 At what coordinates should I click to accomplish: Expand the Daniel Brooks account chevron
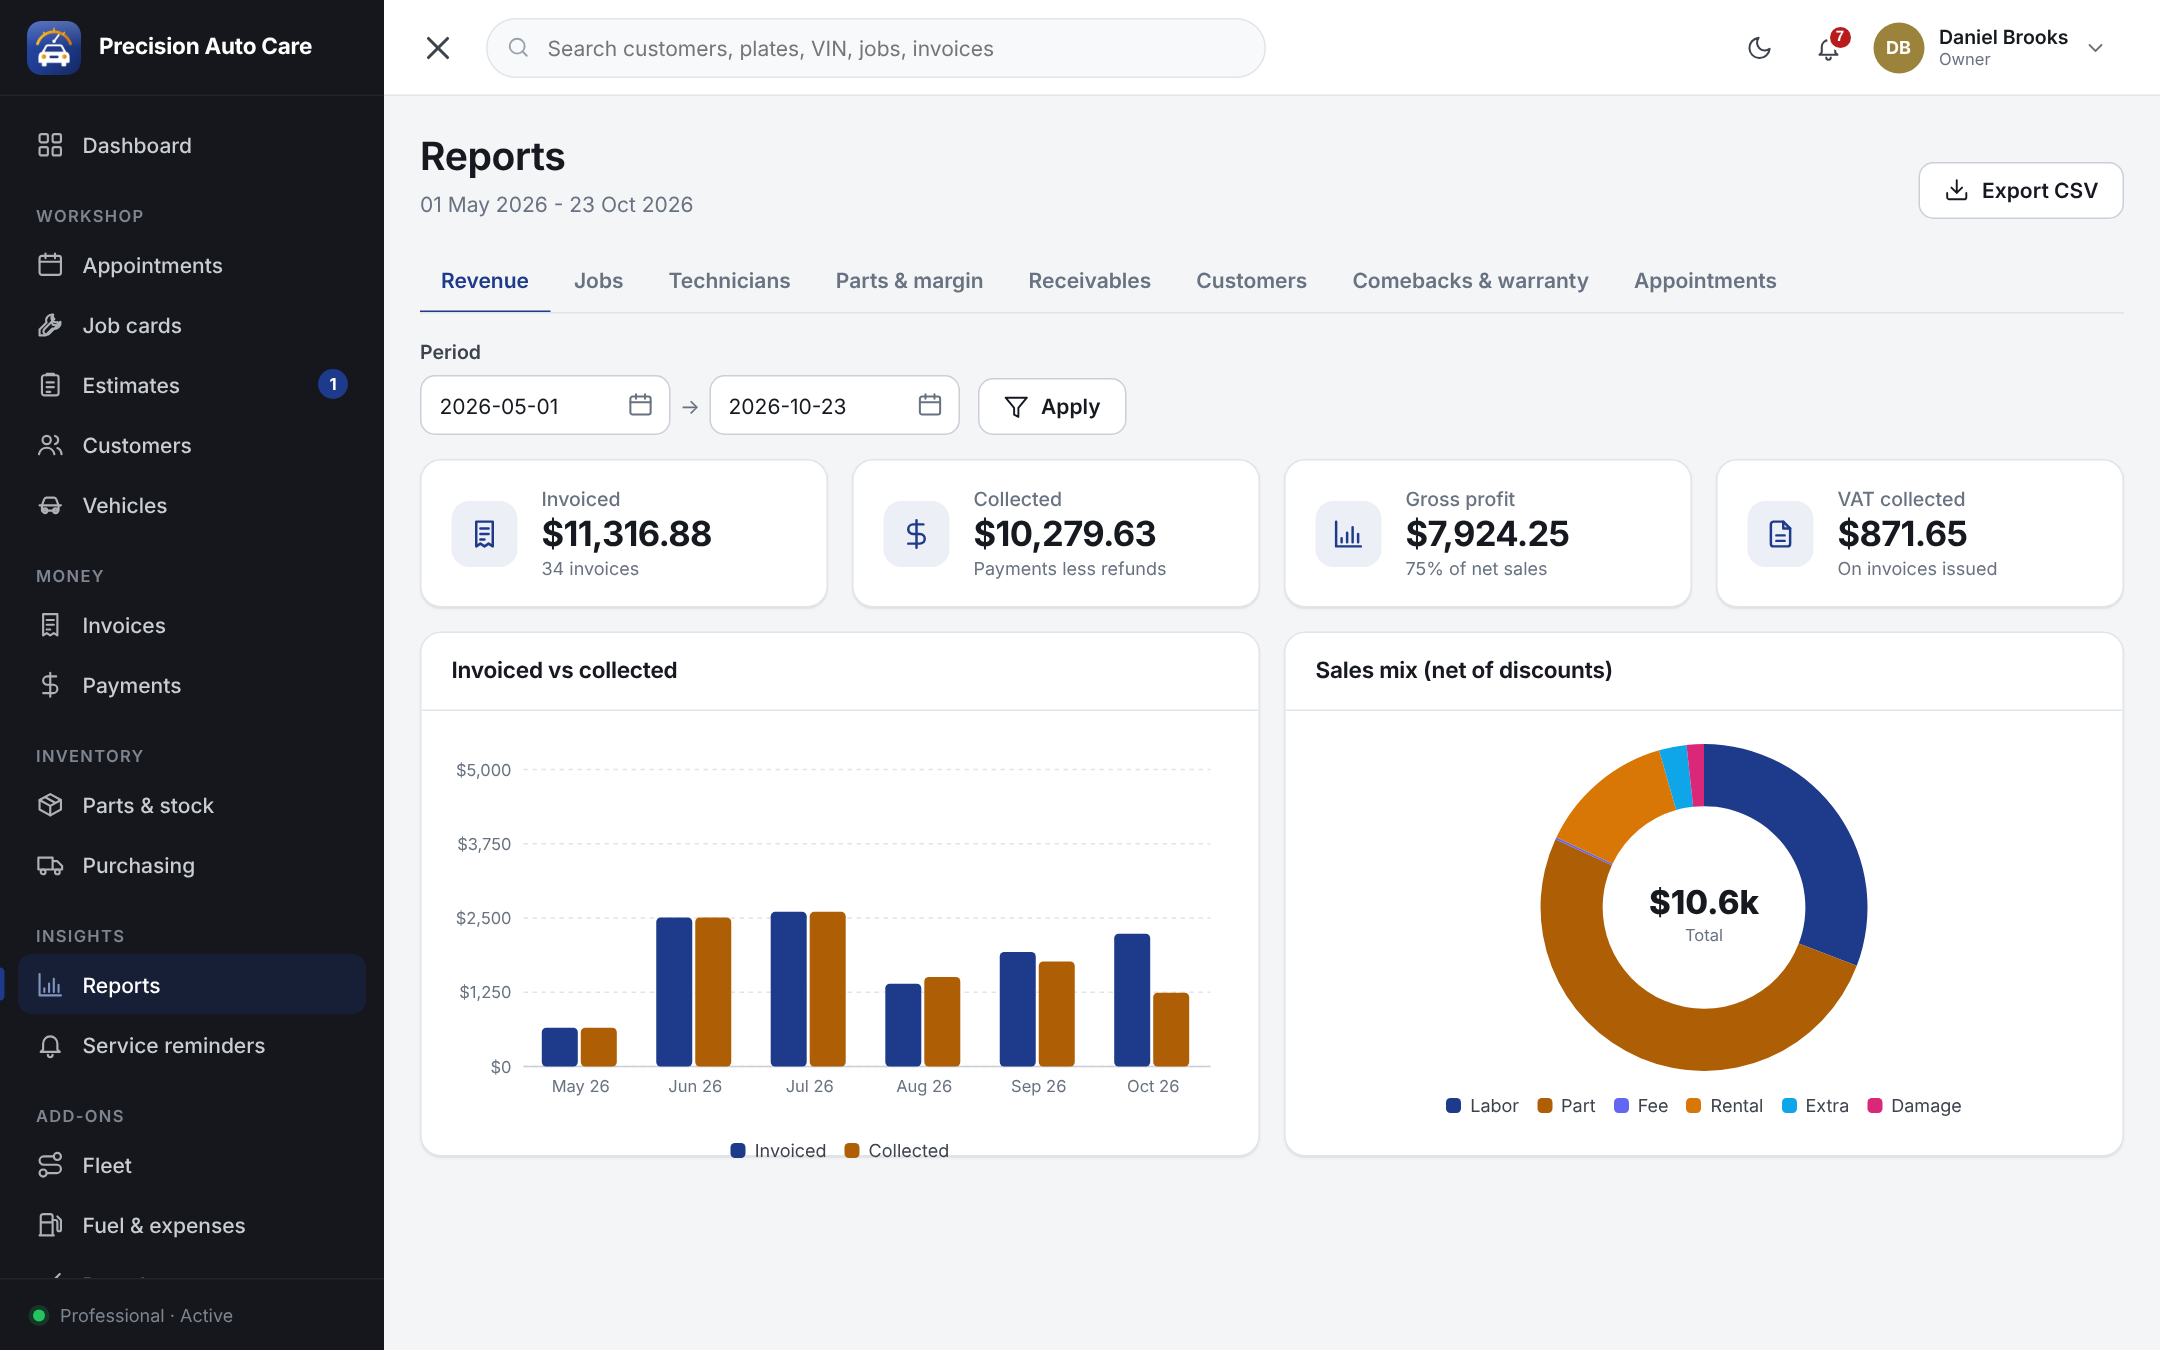coord(2096,48)
